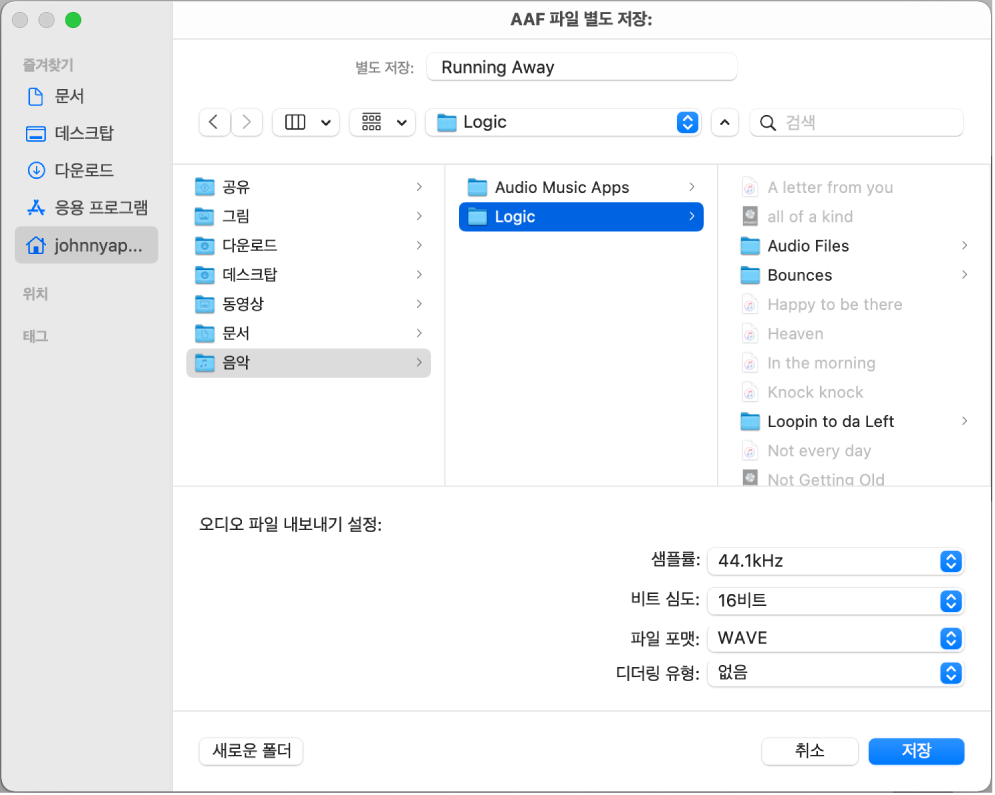
Task: Open the 문서 folder in the first column
Action: pos(308,333)
